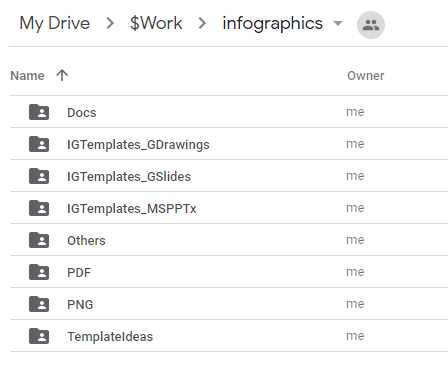
Task: Sort by the Name column header
Action: 27,76
